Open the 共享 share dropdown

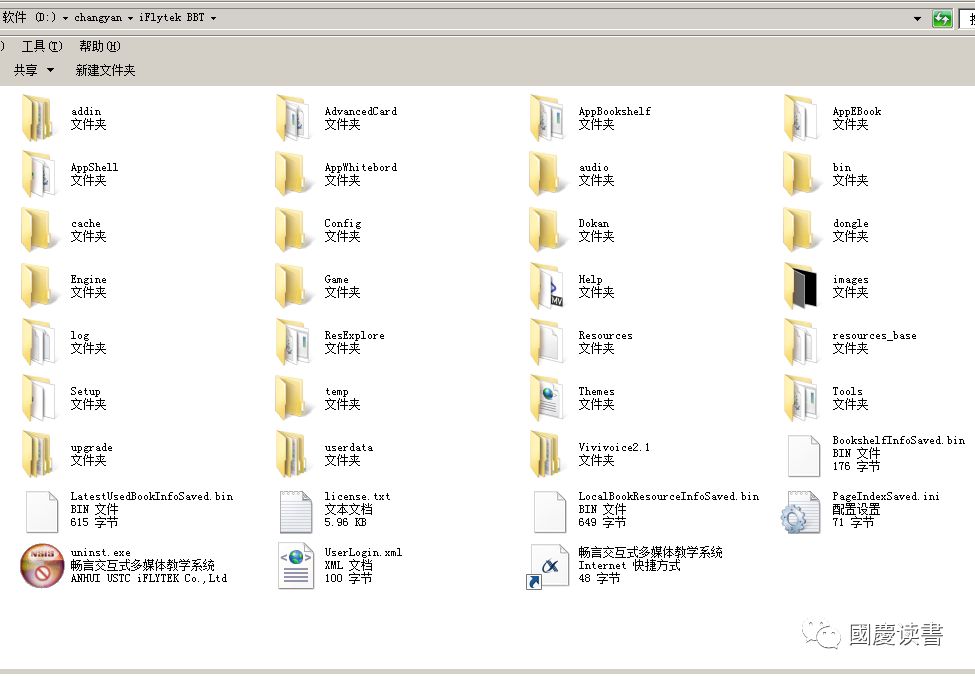(x=34, y=70)
